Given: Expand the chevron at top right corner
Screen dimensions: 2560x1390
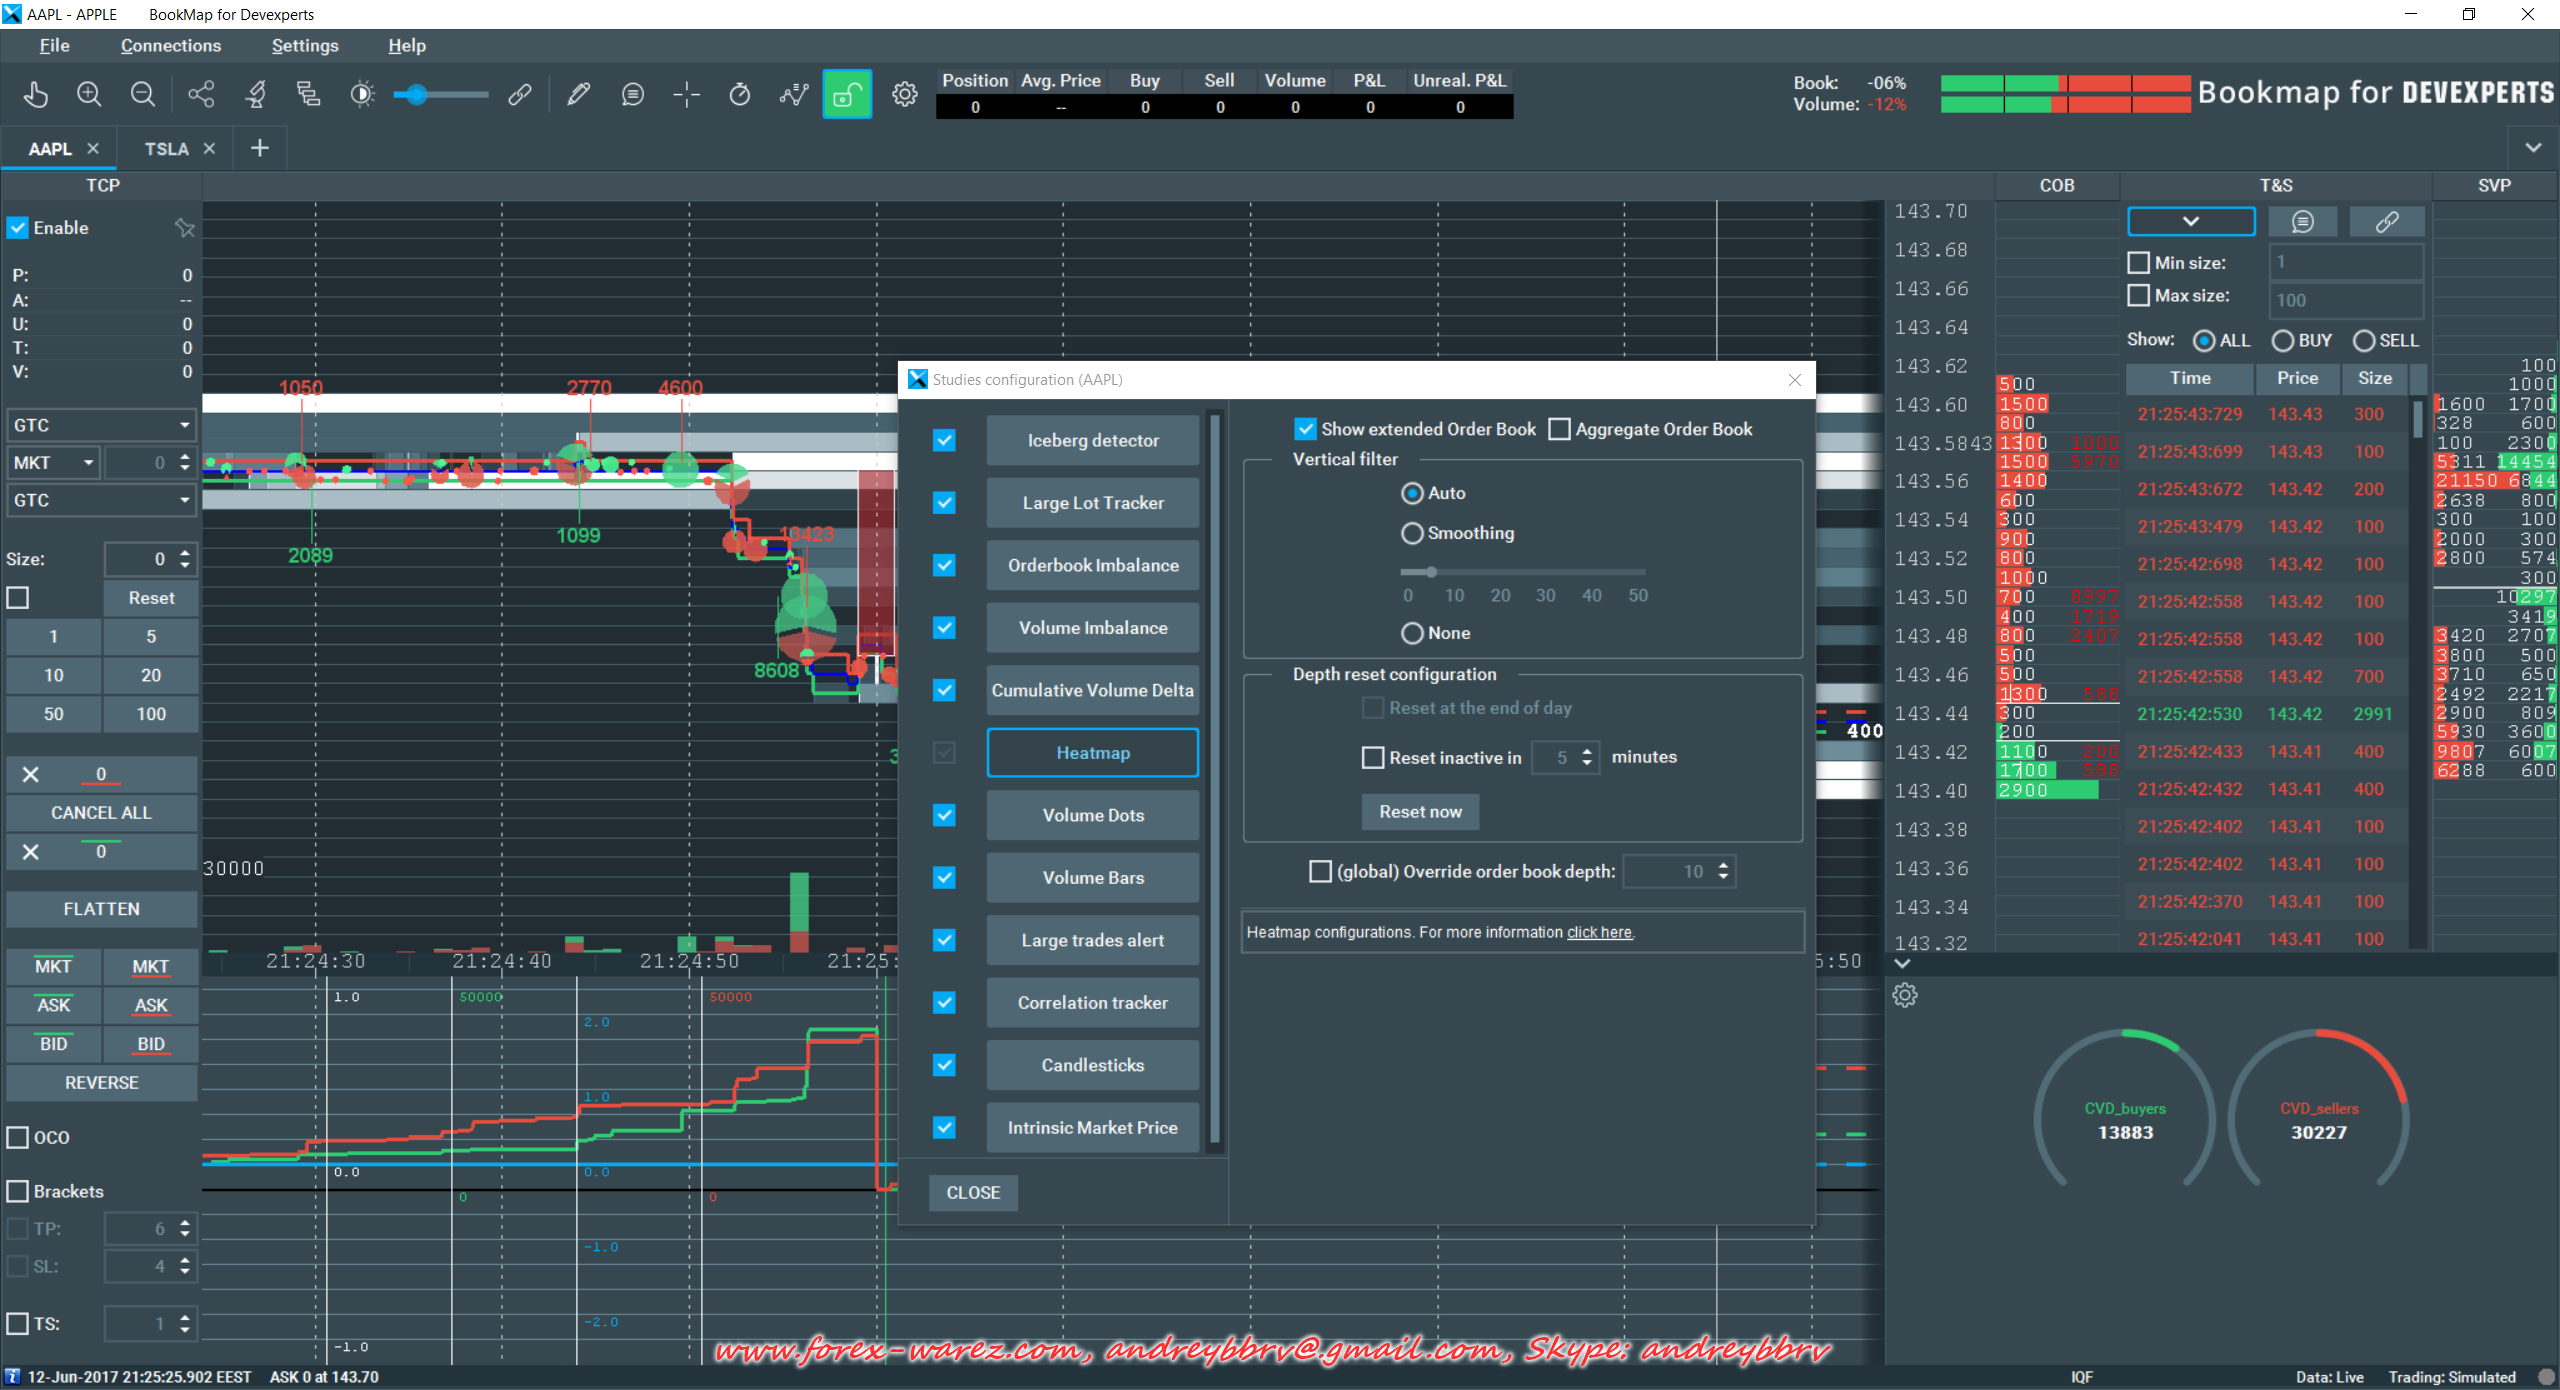Looking at the screenshot, I should pos(2533,148).
